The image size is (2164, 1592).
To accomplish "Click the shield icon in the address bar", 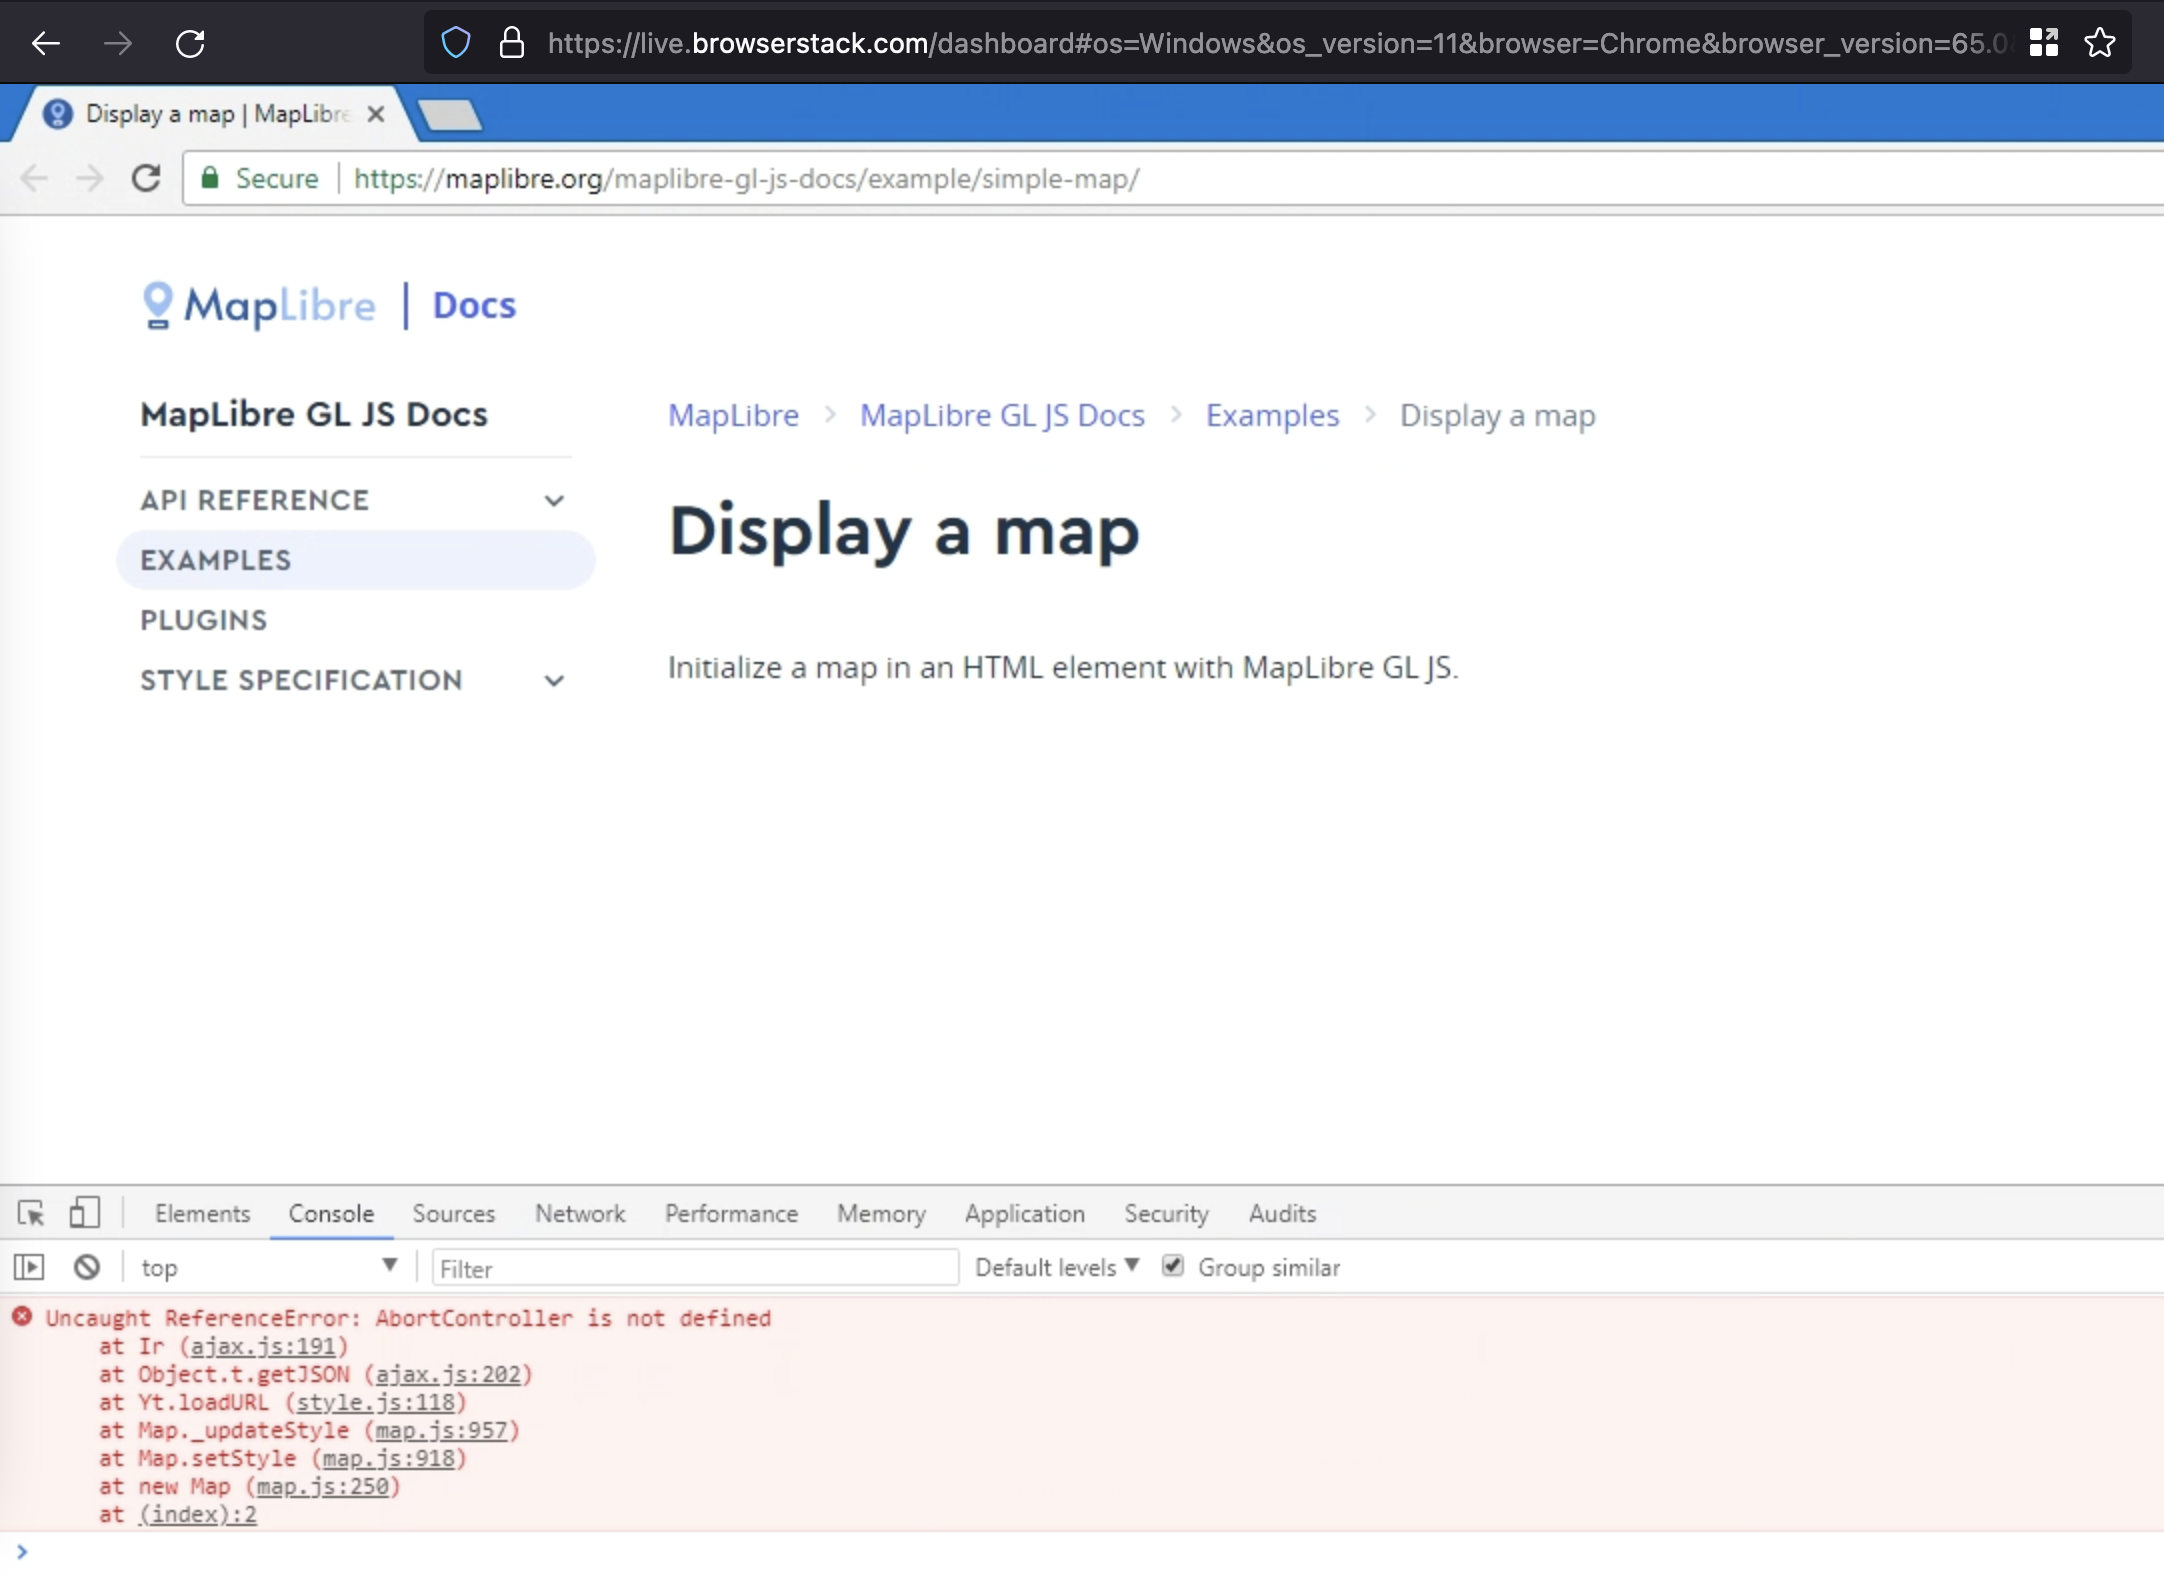I will point(455,42).
